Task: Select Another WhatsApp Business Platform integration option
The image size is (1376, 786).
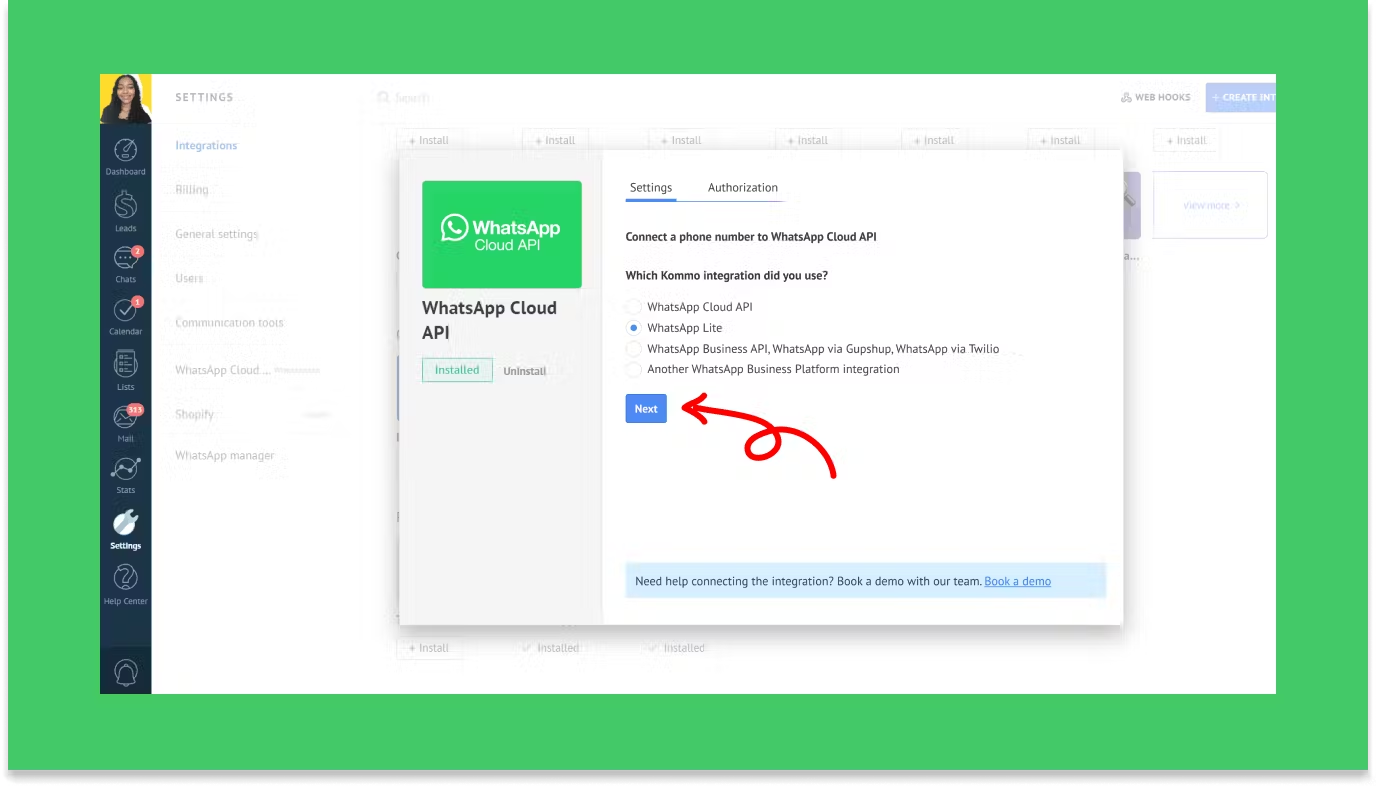Action: (633, 369)
